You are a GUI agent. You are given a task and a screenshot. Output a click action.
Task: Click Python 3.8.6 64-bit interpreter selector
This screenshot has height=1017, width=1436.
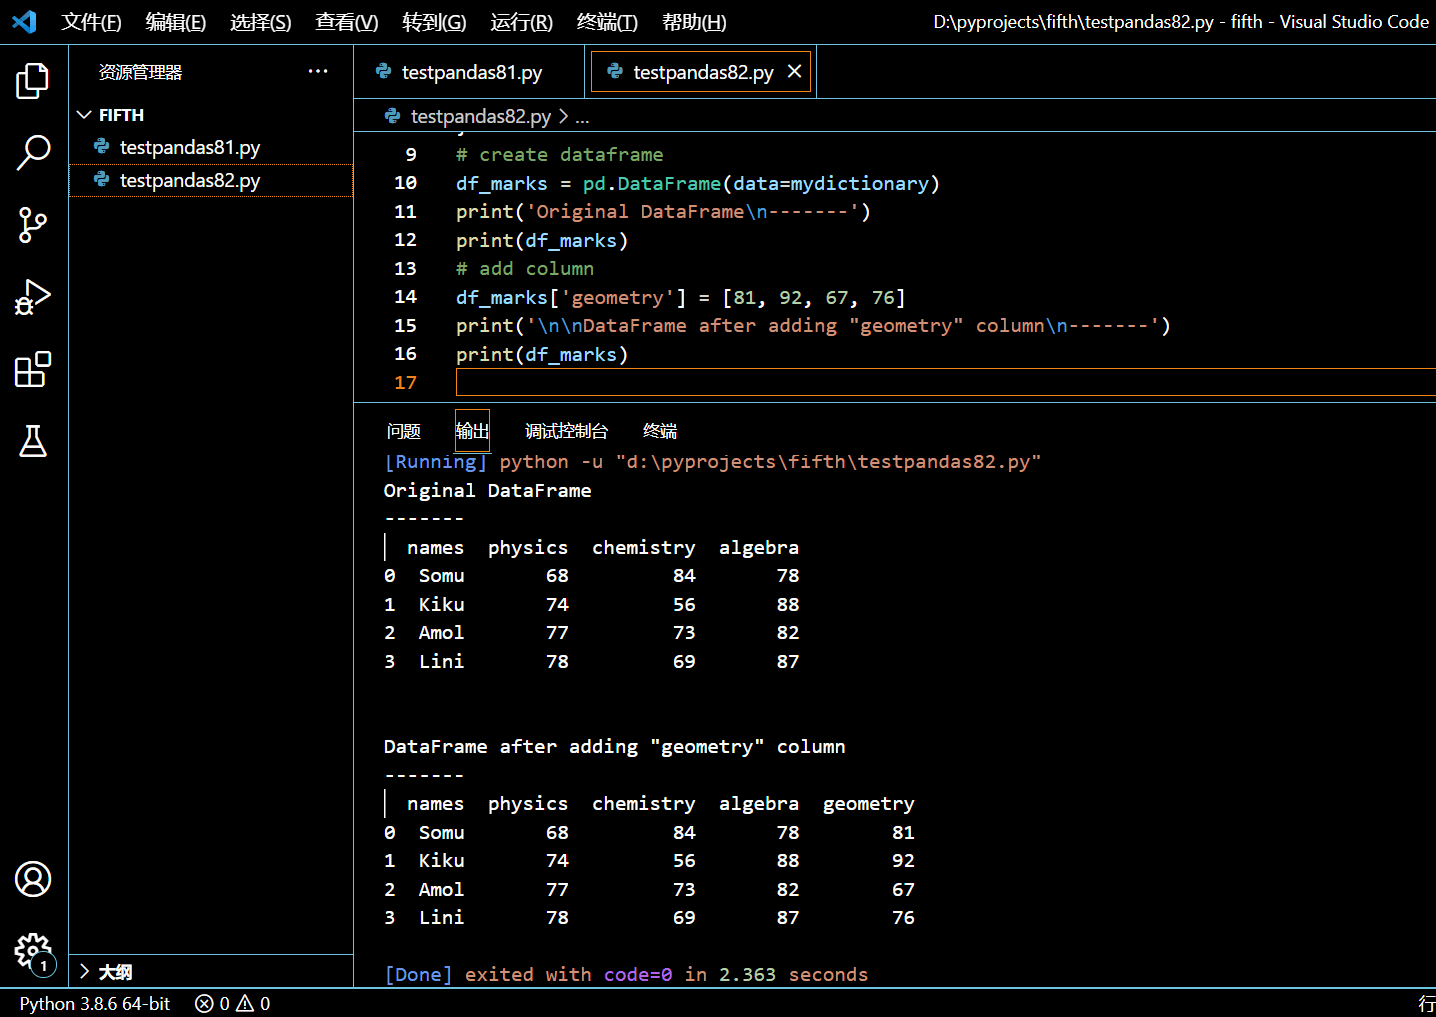(x=95, y=1003)
